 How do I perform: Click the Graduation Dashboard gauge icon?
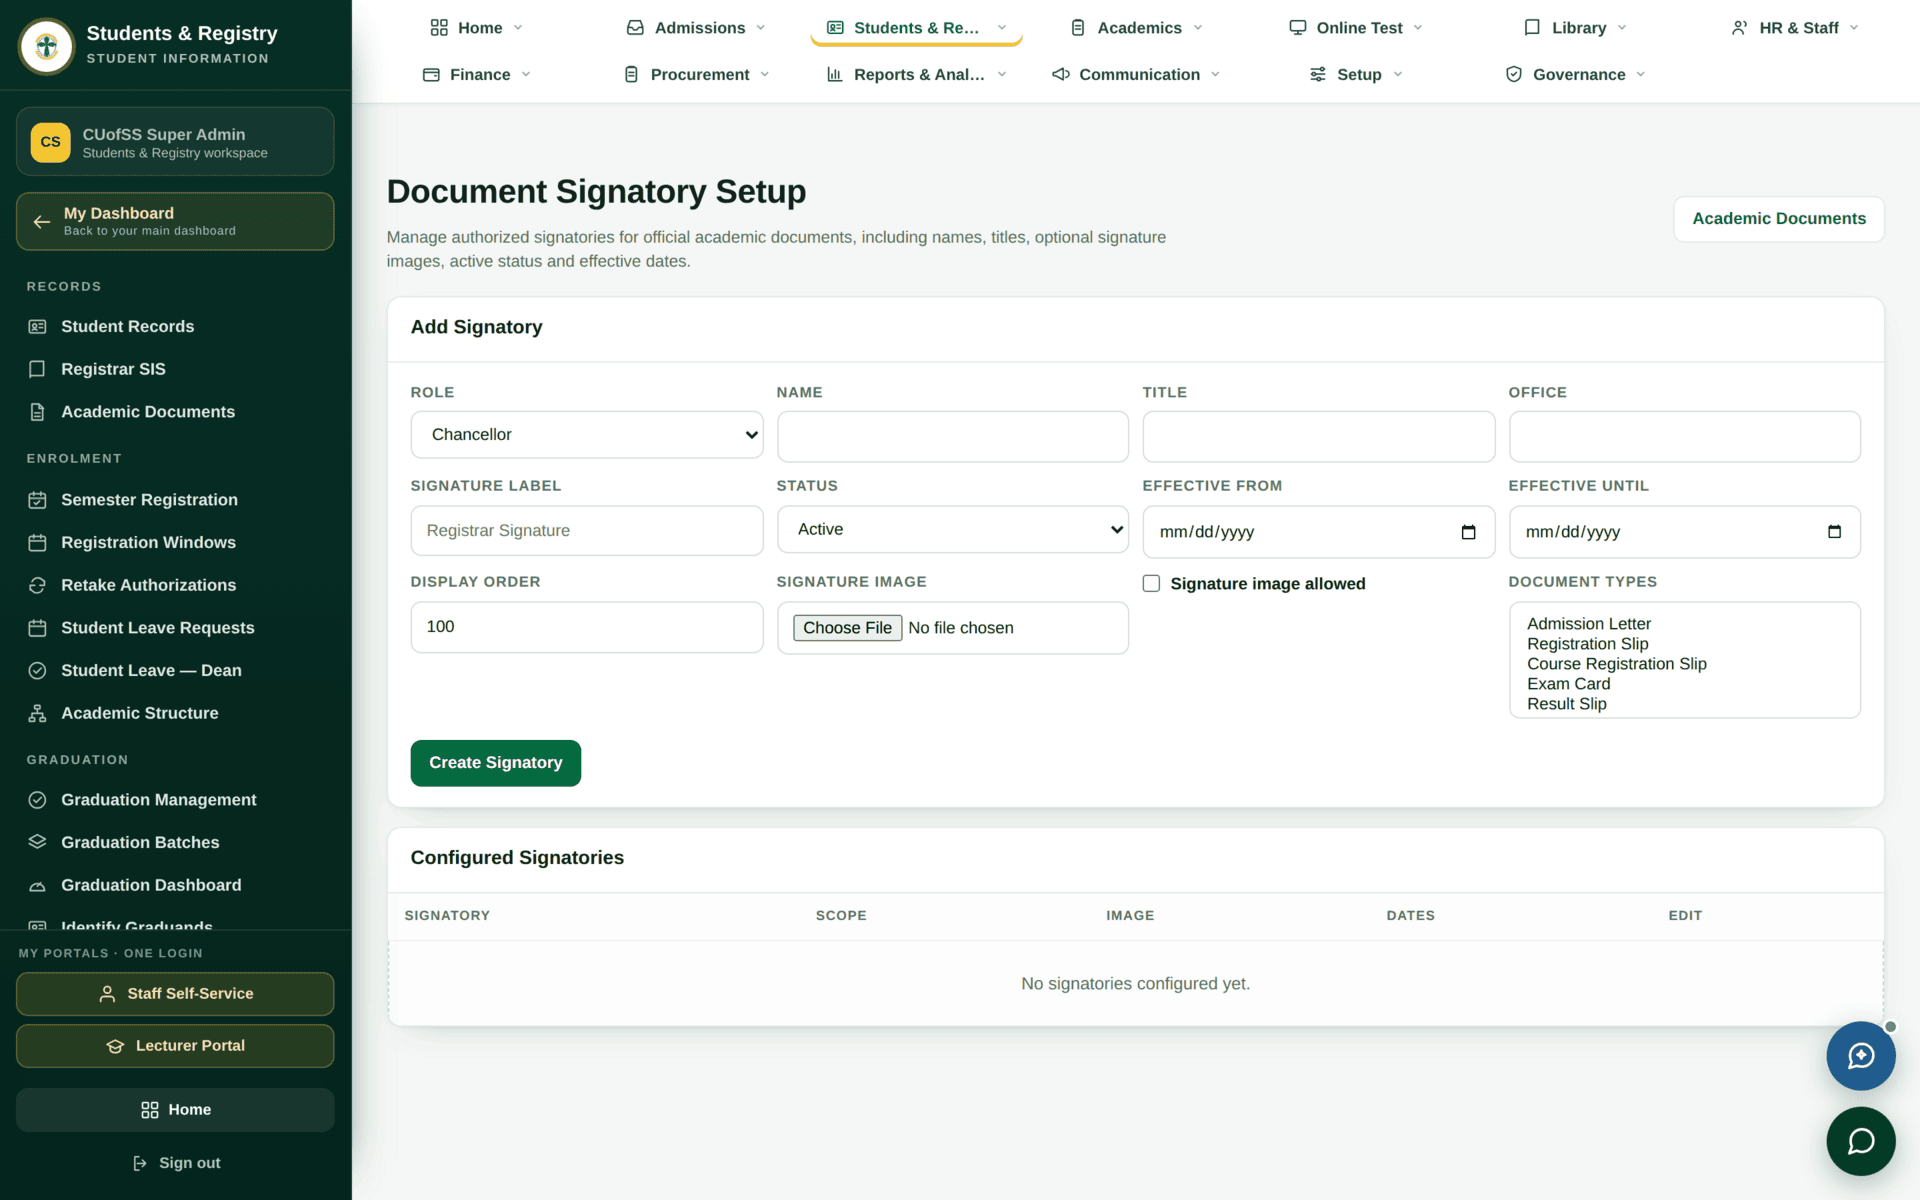[x=37, y=885]
